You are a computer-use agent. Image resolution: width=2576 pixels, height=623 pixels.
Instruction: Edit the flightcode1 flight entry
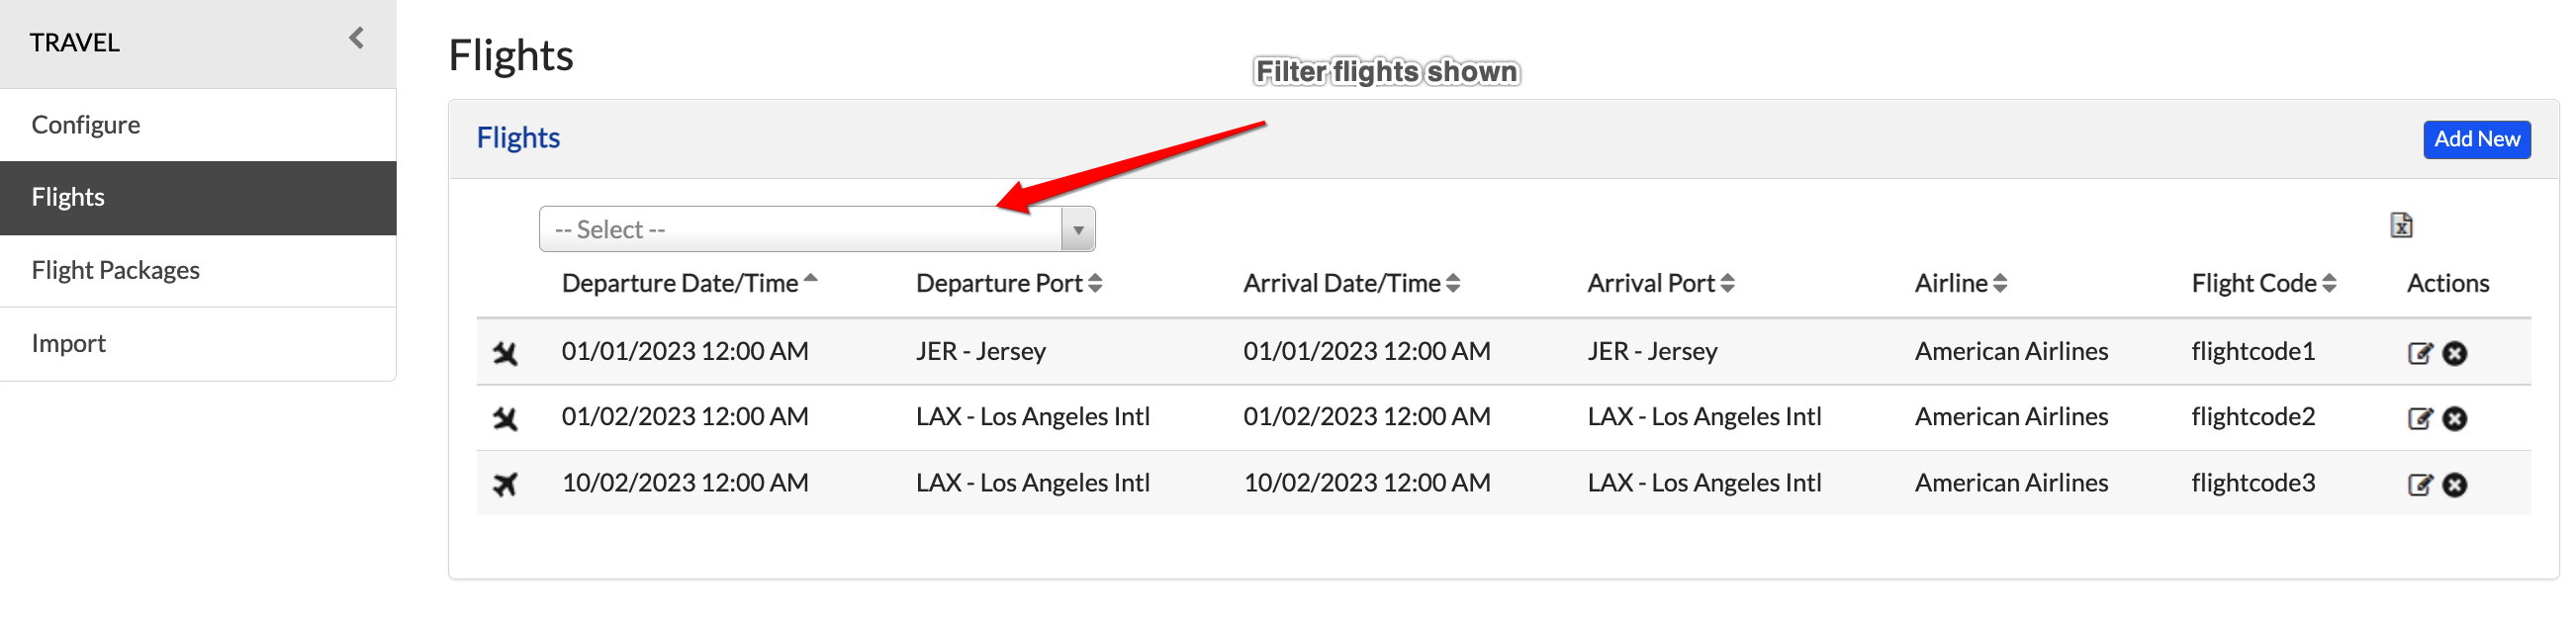(x=2419, y=353)
